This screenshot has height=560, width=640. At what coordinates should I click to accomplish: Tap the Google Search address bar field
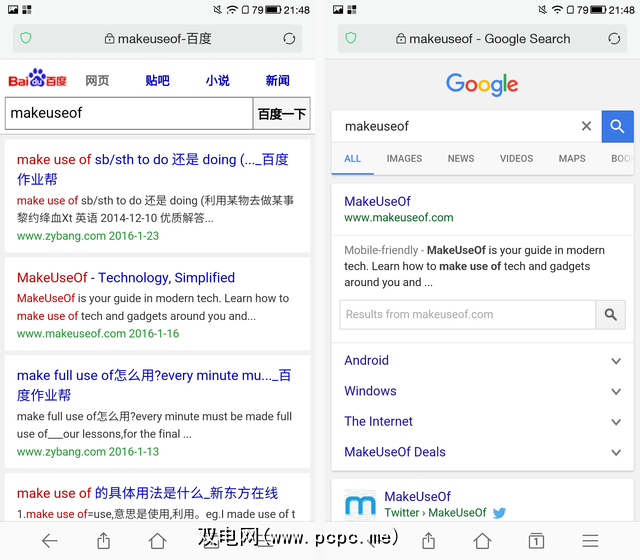[x=482, y=39]
